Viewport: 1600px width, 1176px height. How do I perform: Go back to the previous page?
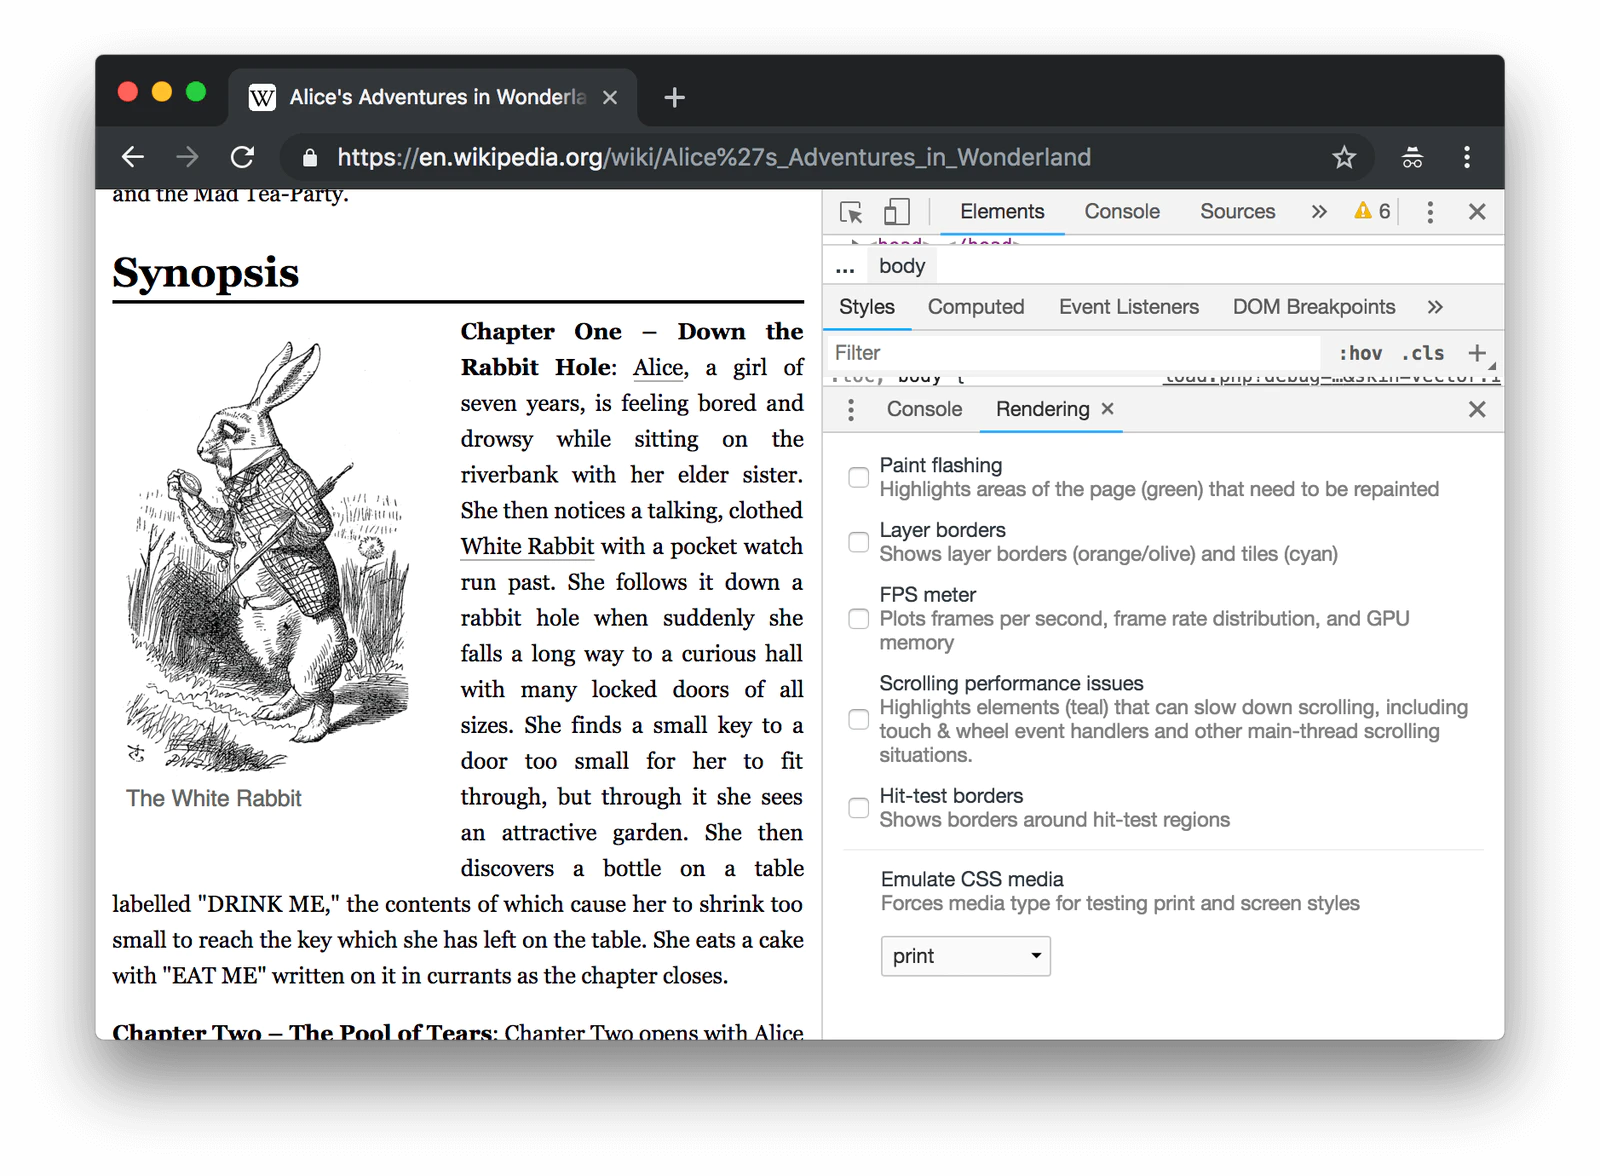coord(133,157)
